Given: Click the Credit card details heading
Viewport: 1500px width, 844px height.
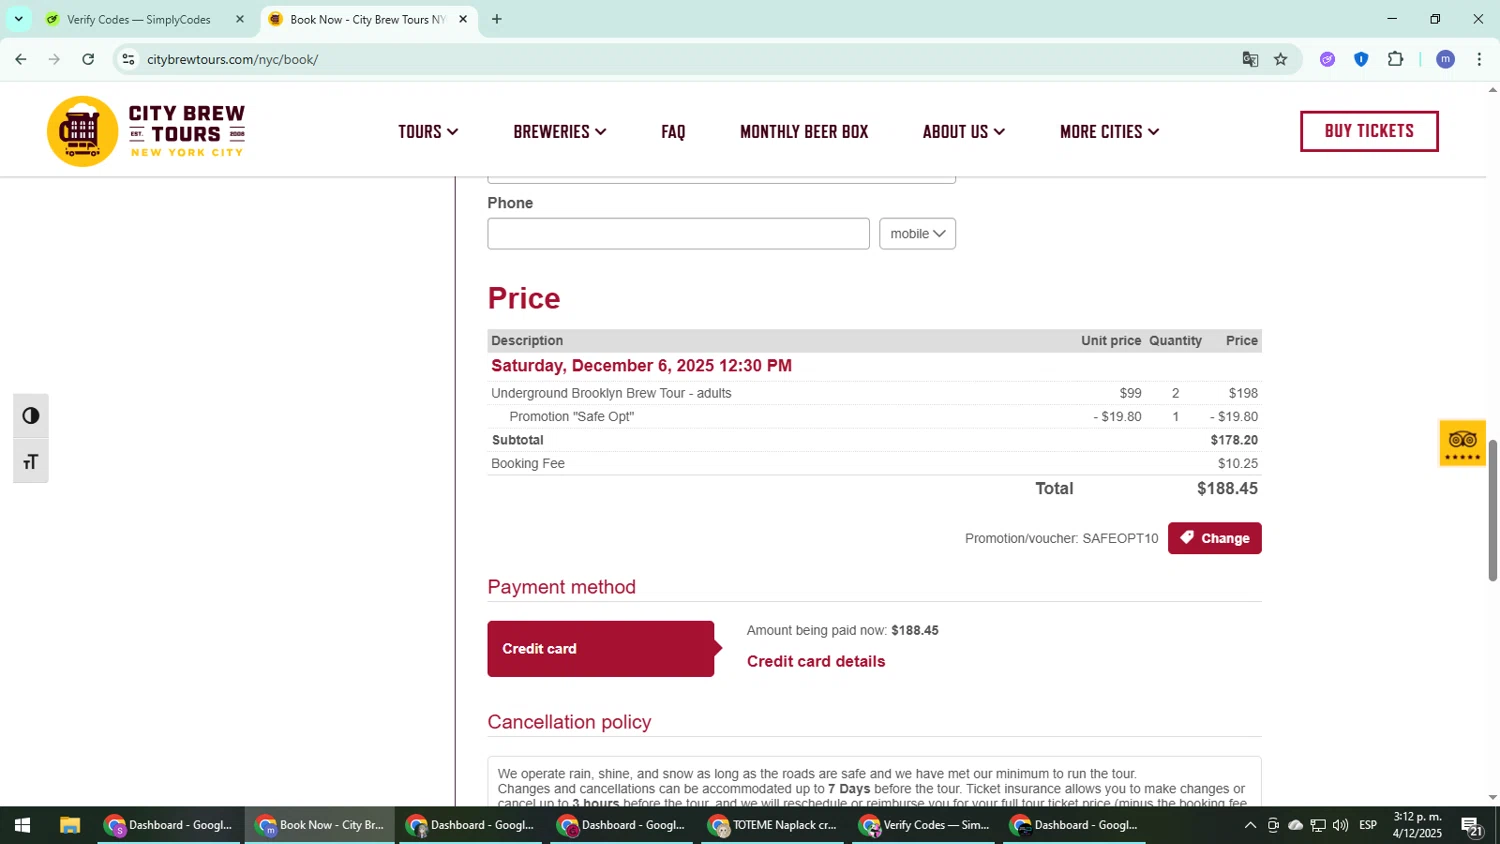Looking at the screenshot, I should [816, 661].
